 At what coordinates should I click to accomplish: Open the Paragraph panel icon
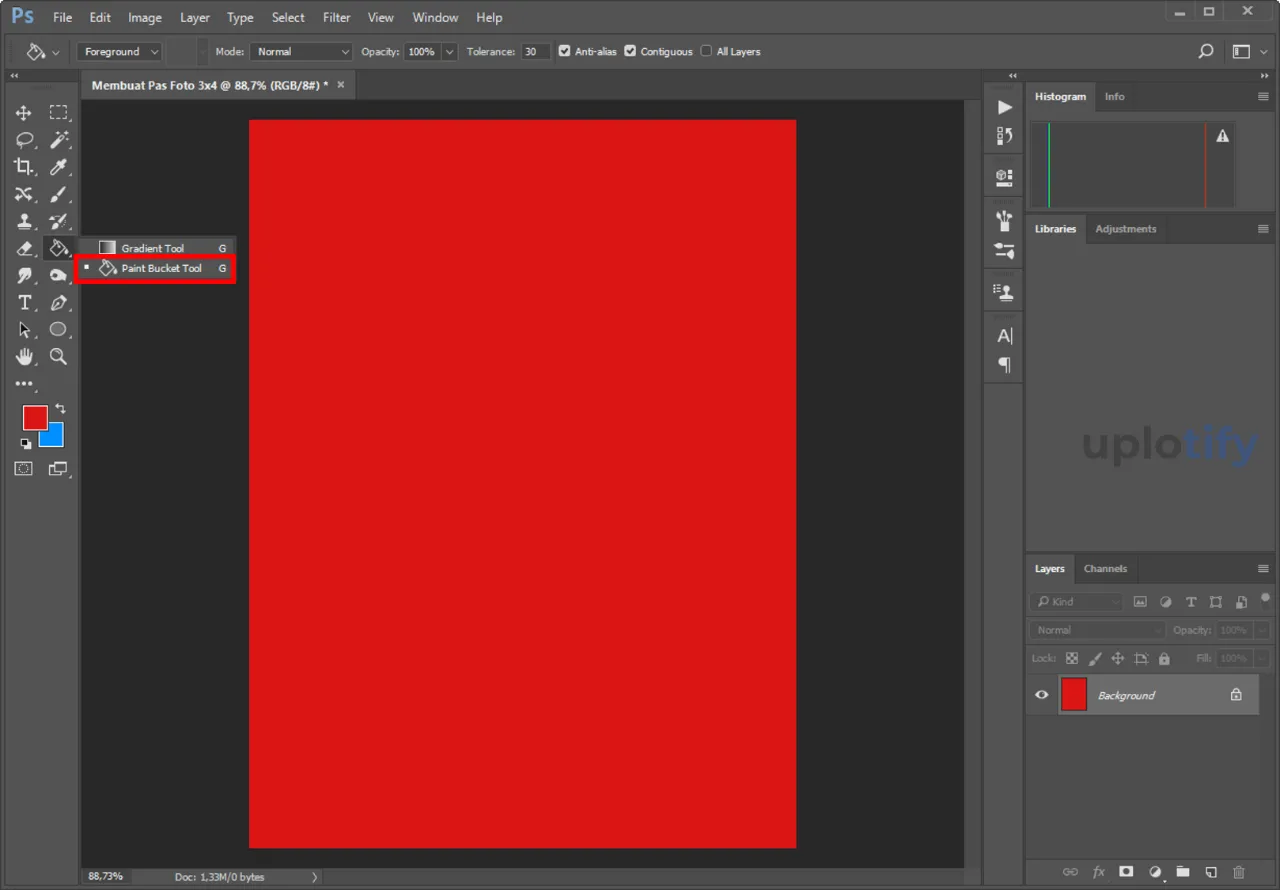tap(1004, 365)
